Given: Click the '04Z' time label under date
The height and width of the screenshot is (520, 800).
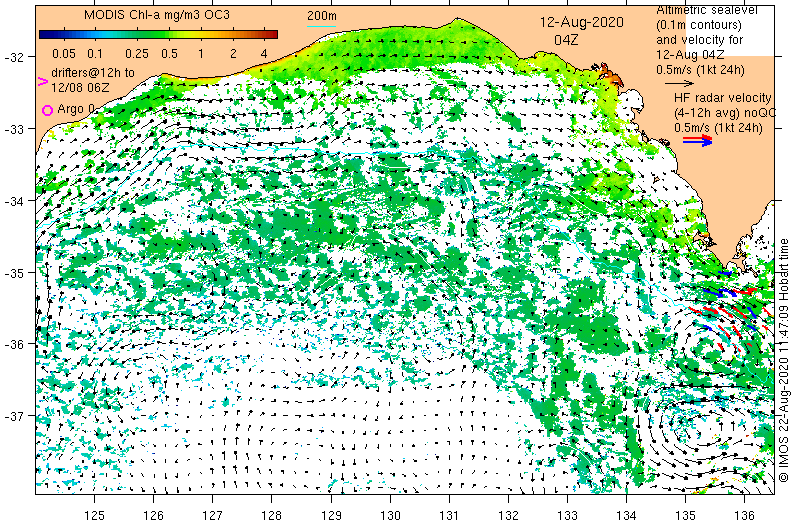Looking at the screenshot, I should coord(566,40).
